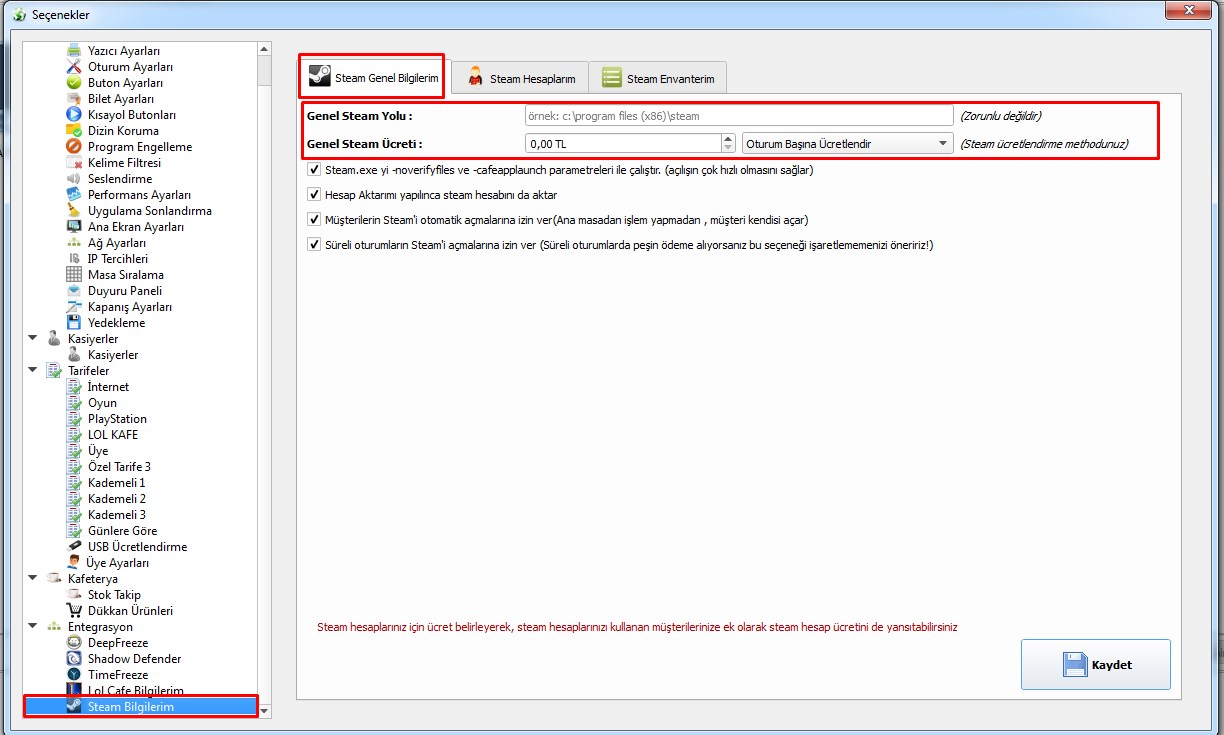Click the Dizin Koruma folder icon

point(74,131)
